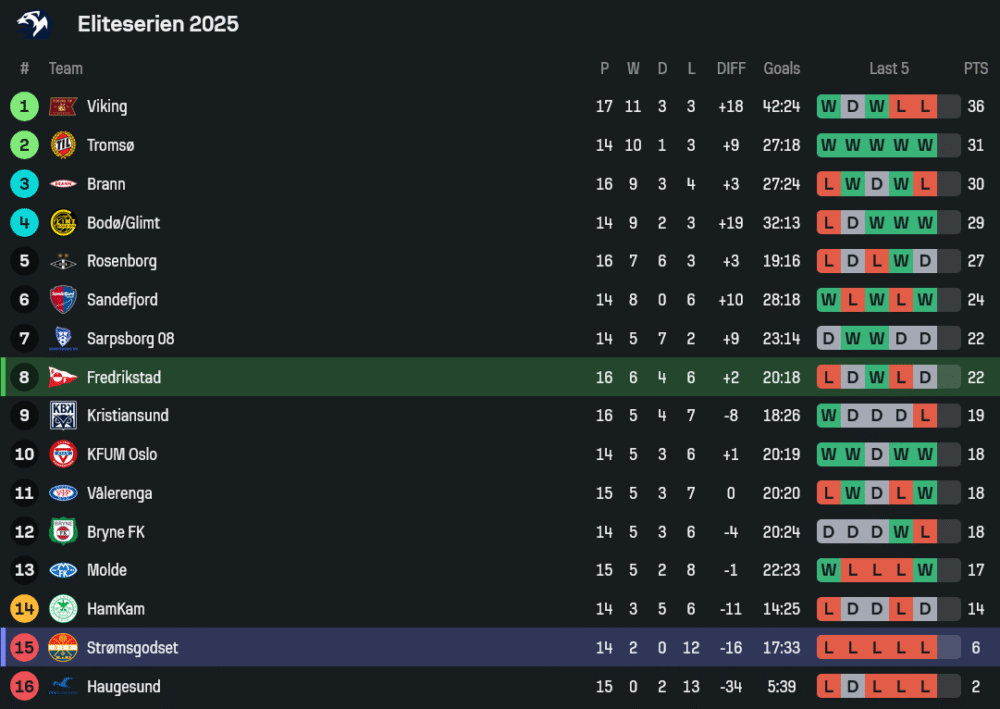
Task: Sort table by DIFF column header
Action: (x=731, y=68)
